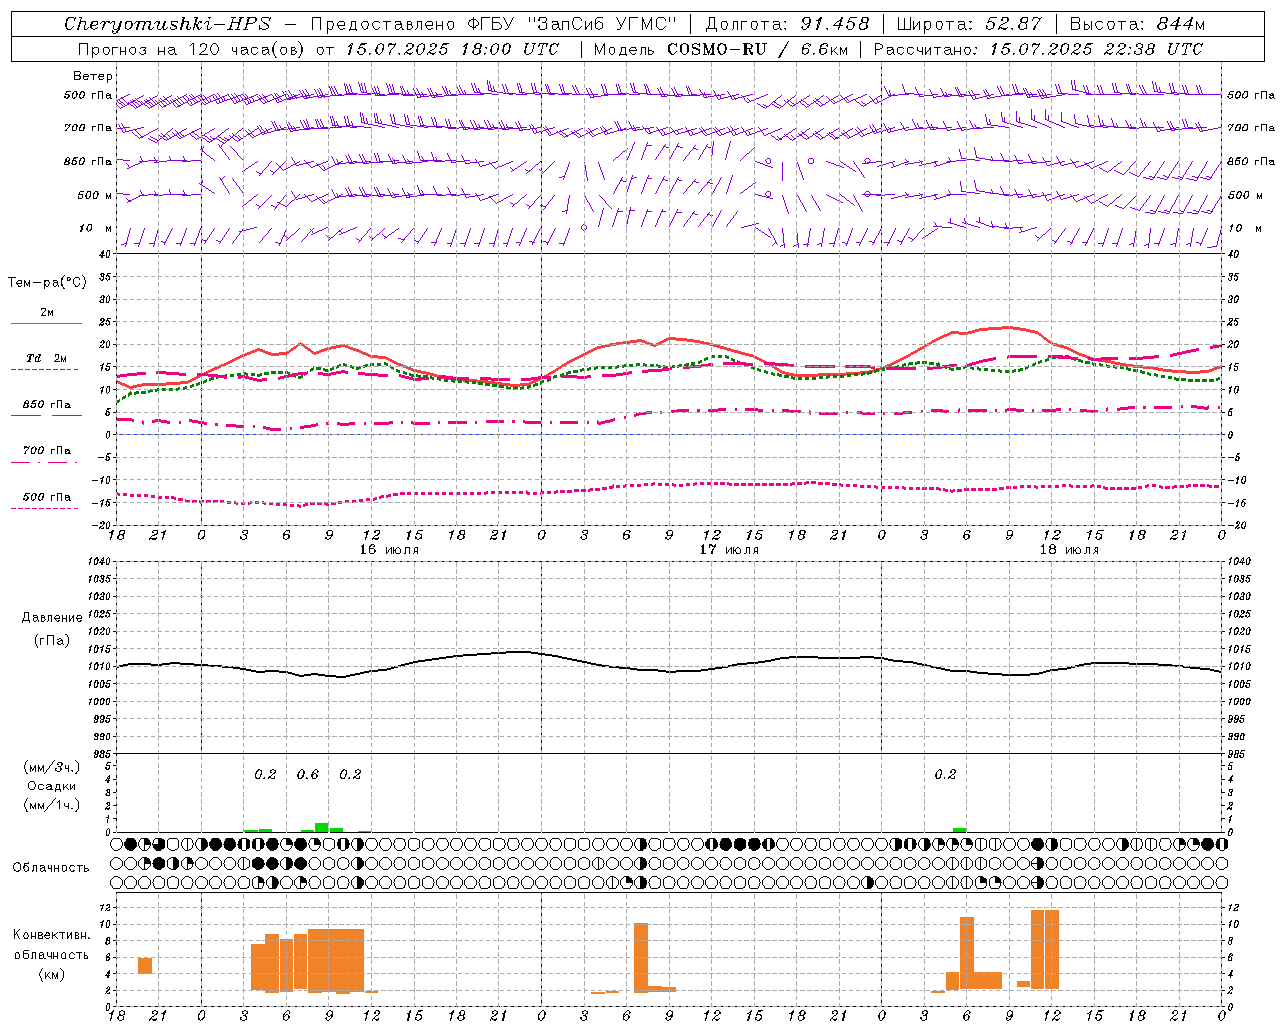Click the '18 июля' date label
This screenshot has width=1280, height=1024.
pyautogui.click(x=1069, y=550)
